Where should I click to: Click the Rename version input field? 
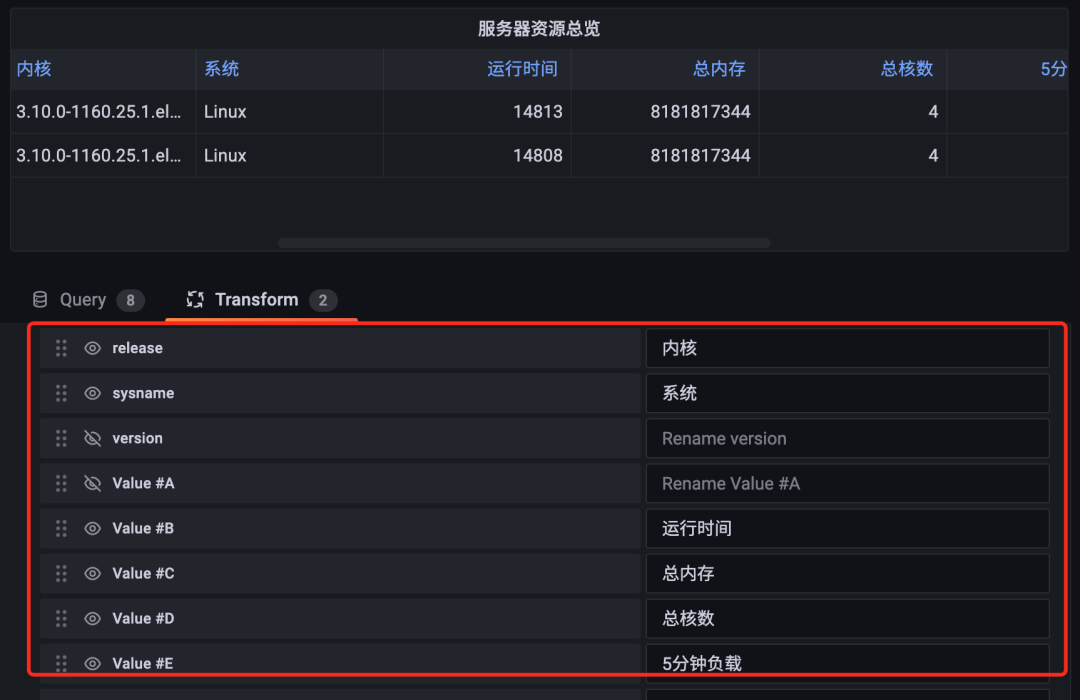tap(847, 438)
